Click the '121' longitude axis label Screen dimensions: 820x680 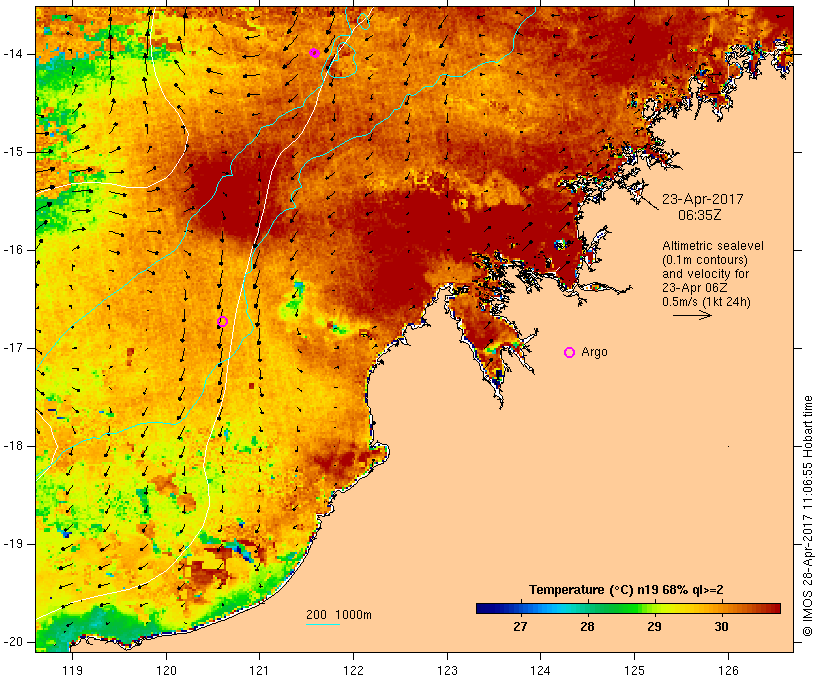259,670
